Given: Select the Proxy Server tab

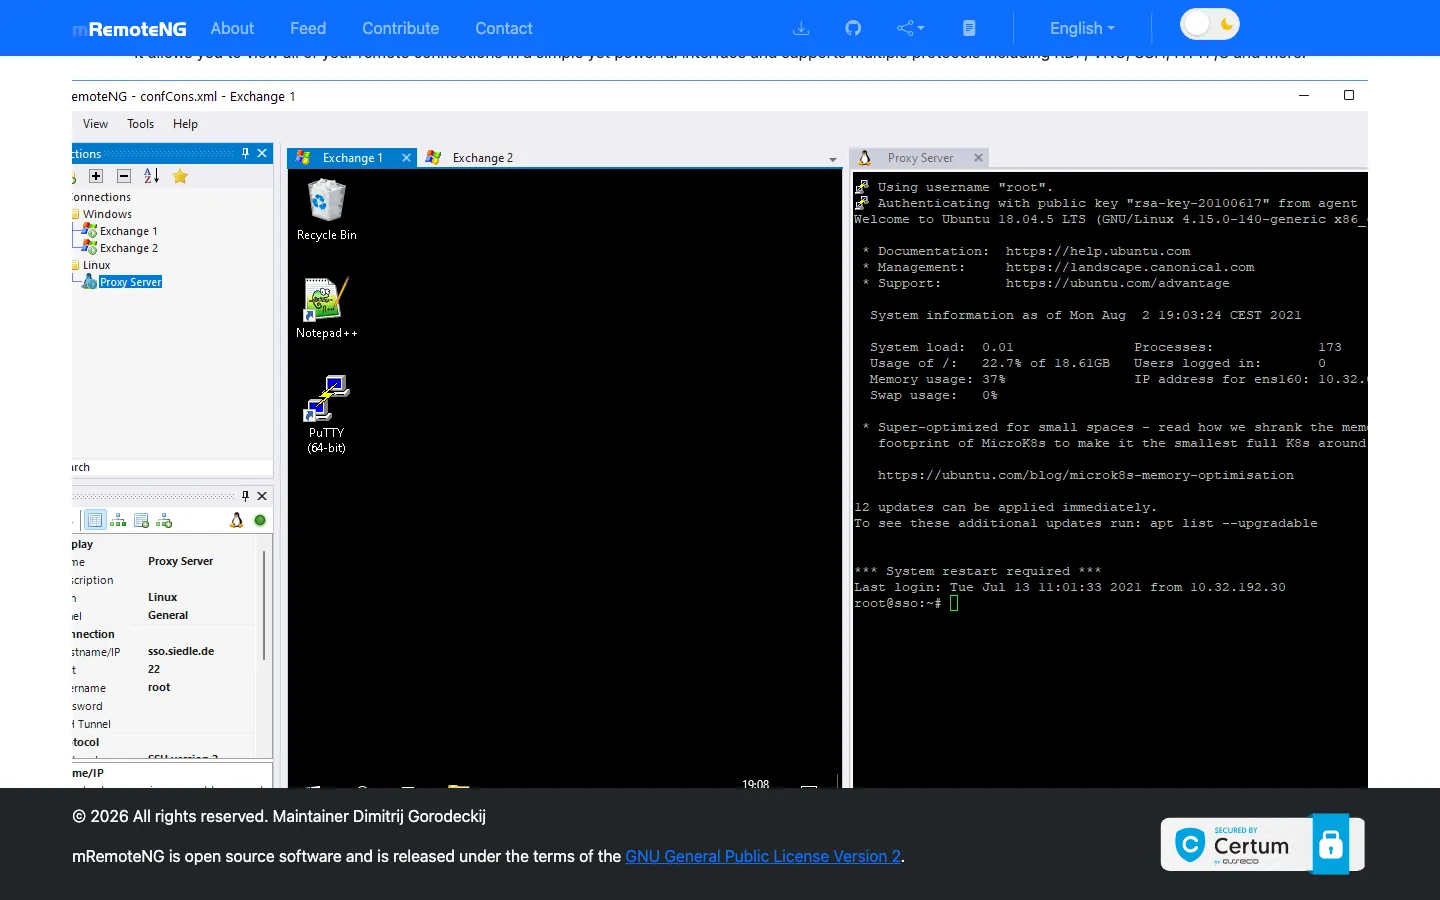Looking at the screenshot, I should click(920, 158).
